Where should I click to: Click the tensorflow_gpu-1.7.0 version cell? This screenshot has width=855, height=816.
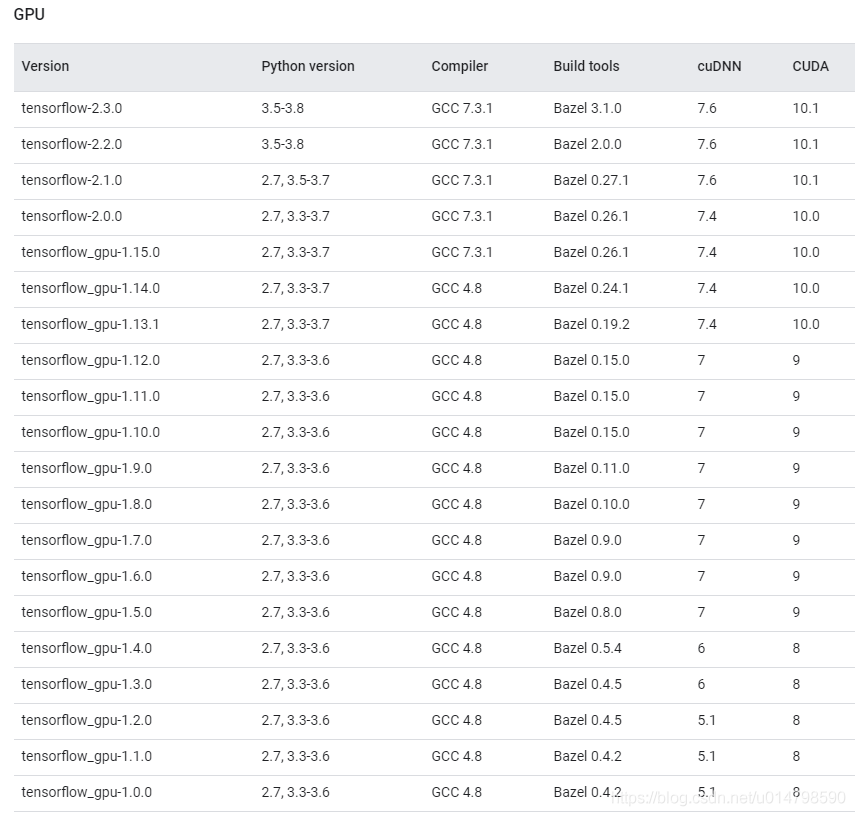tap(87, 540)
